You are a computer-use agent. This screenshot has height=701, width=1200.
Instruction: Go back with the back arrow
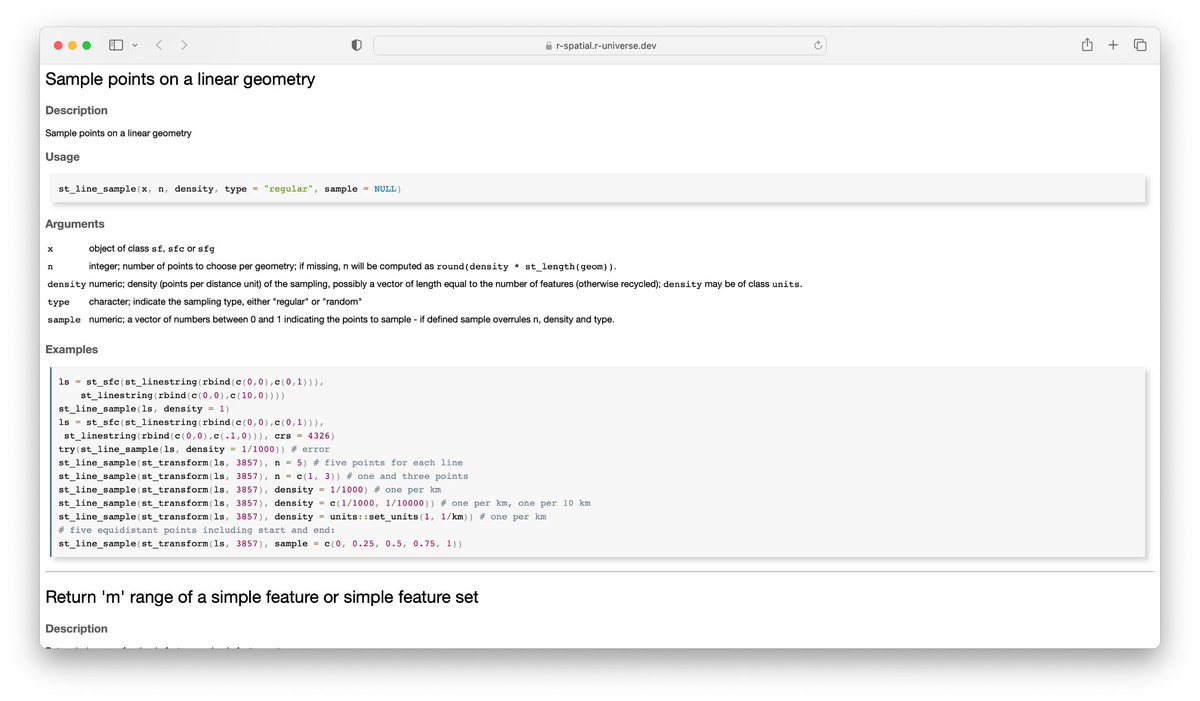(x=158, y=45)
